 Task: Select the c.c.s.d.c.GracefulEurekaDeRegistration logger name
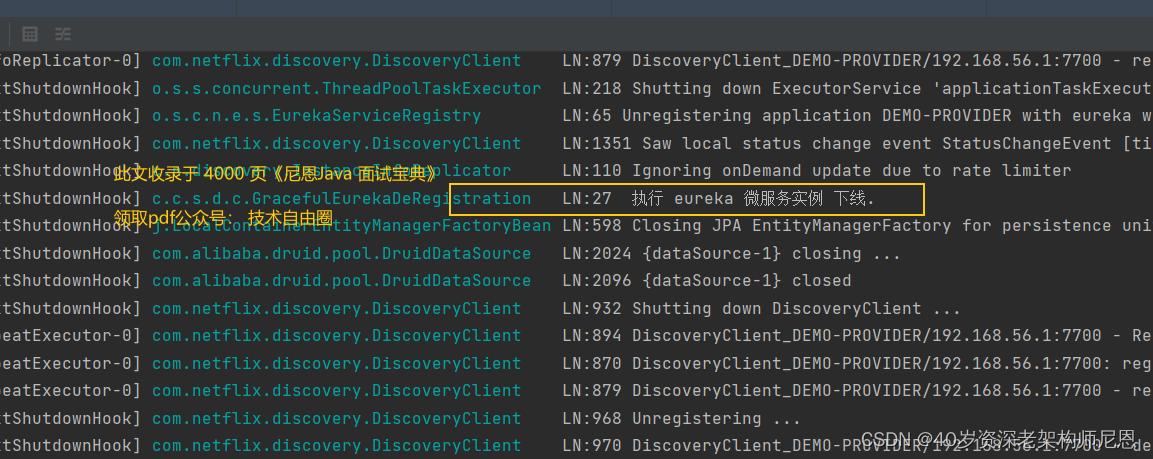click(341, 199)
